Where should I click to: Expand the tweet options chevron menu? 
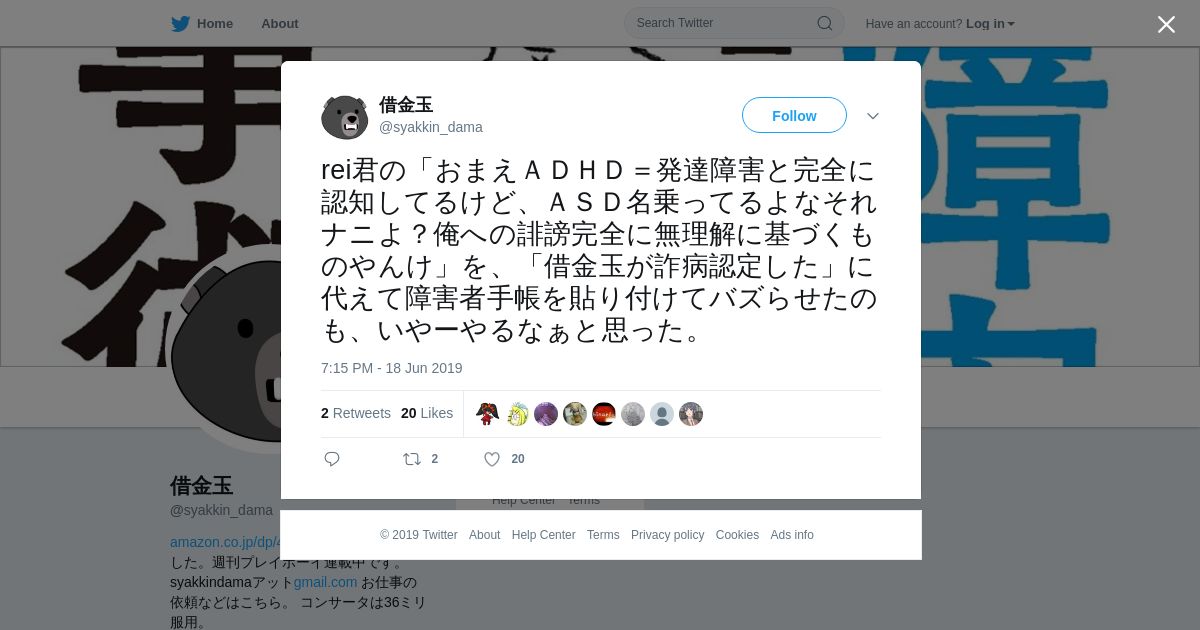click(873, 116)
